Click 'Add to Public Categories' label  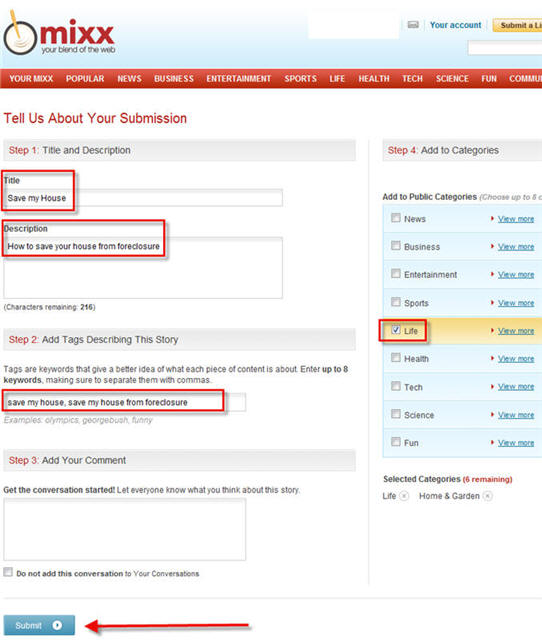pyautogui.click(x=429, y=197)
